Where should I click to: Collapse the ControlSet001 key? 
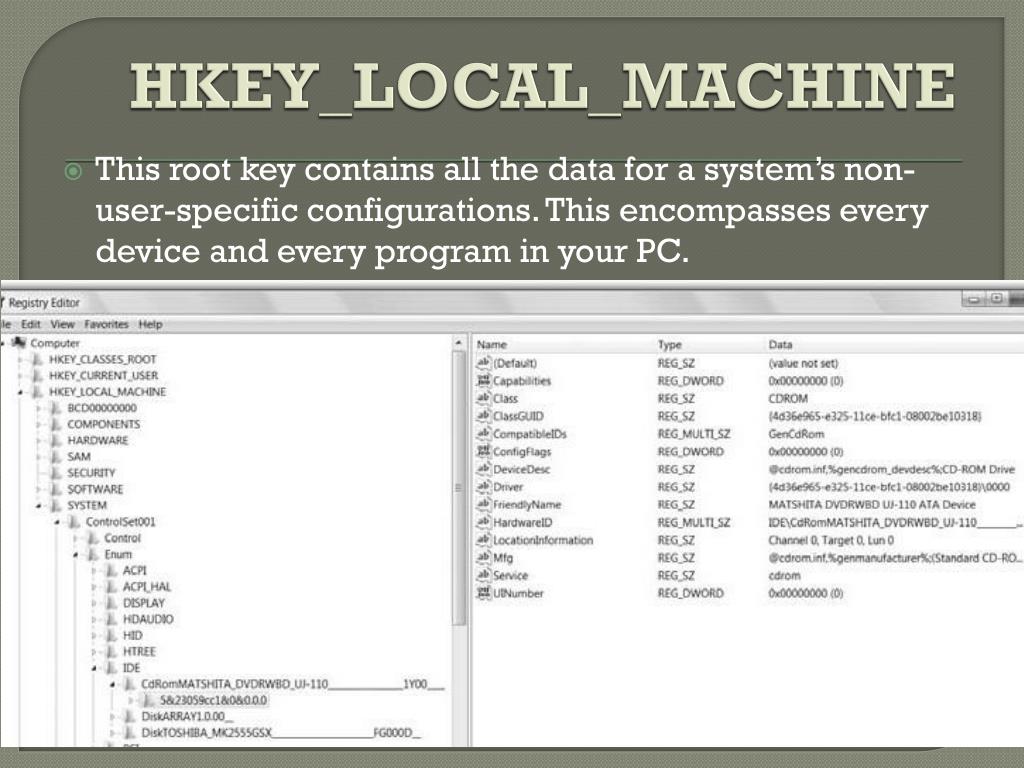coord(57,522)
